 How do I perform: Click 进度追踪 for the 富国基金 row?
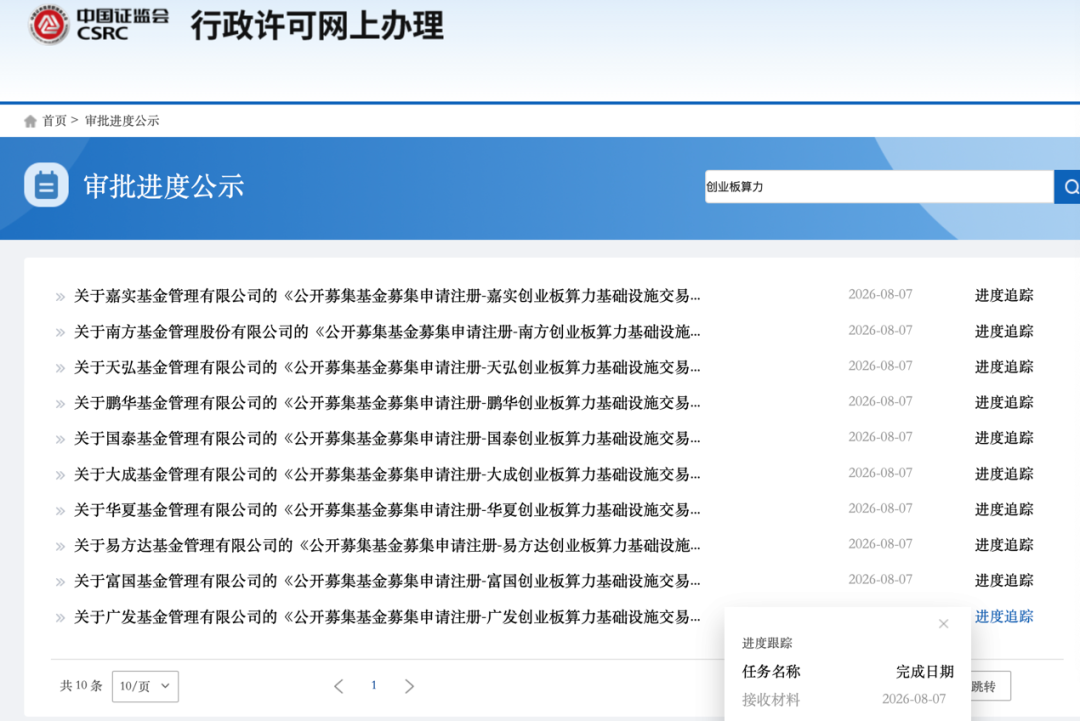1004,581
